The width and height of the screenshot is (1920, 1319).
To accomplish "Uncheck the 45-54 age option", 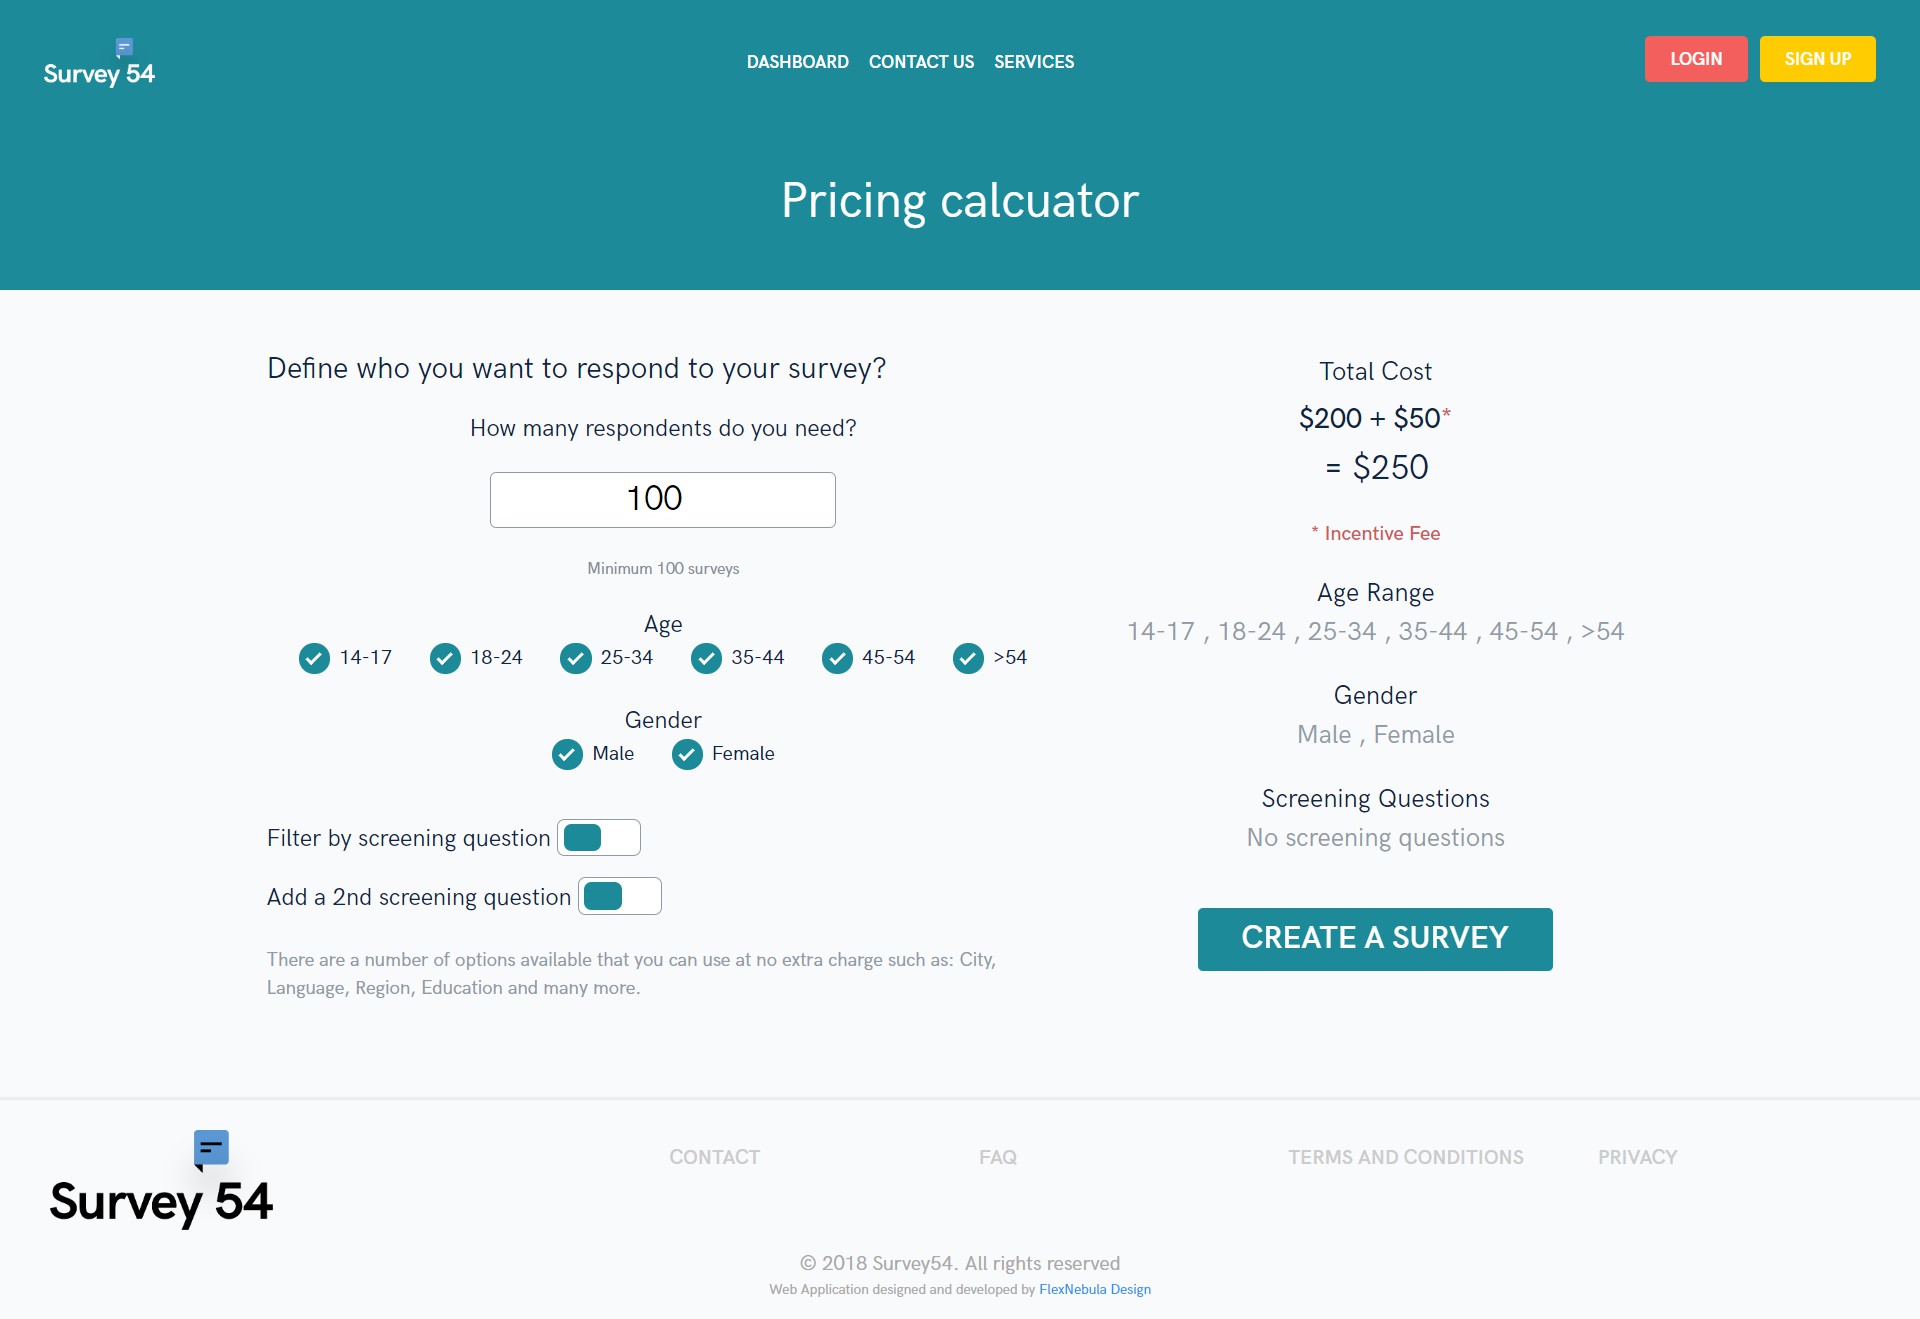I will pos(837,658).
